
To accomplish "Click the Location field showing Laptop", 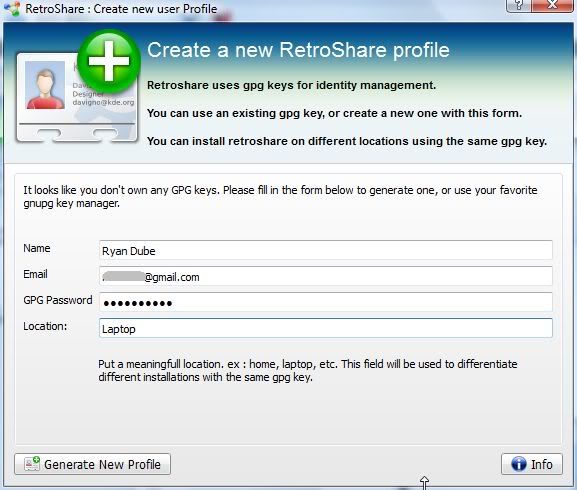I will 326,328.
